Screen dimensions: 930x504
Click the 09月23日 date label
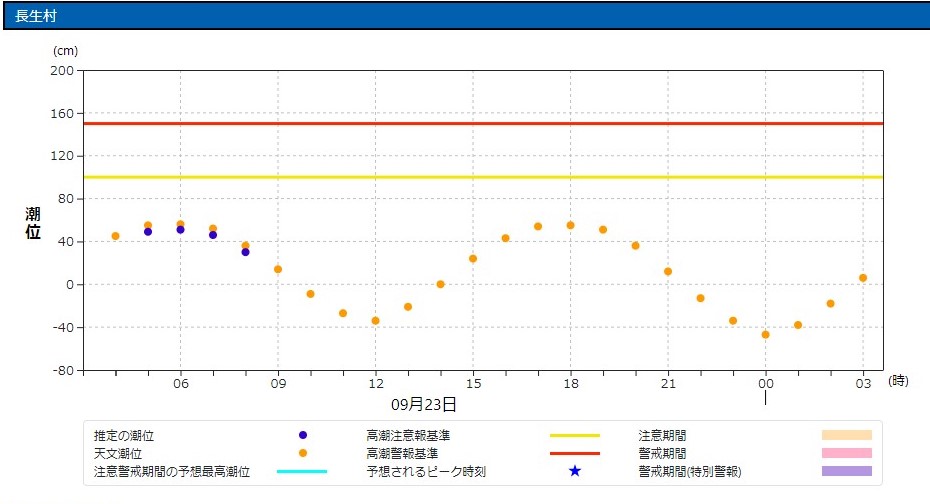(423, 405)
